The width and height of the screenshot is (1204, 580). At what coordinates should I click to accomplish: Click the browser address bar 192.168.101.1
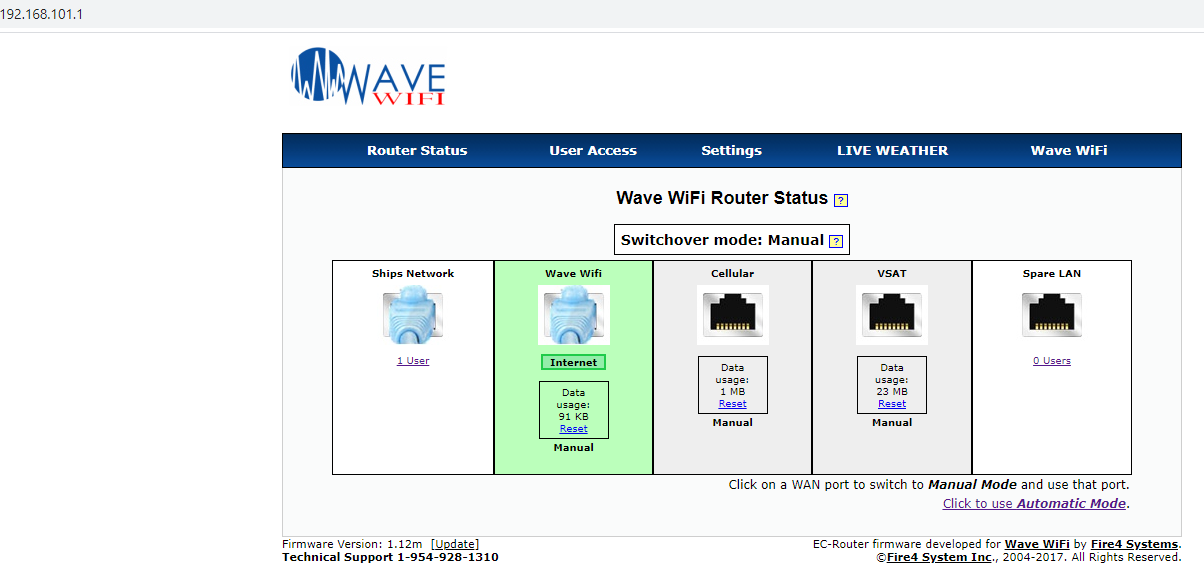point(42,15)
